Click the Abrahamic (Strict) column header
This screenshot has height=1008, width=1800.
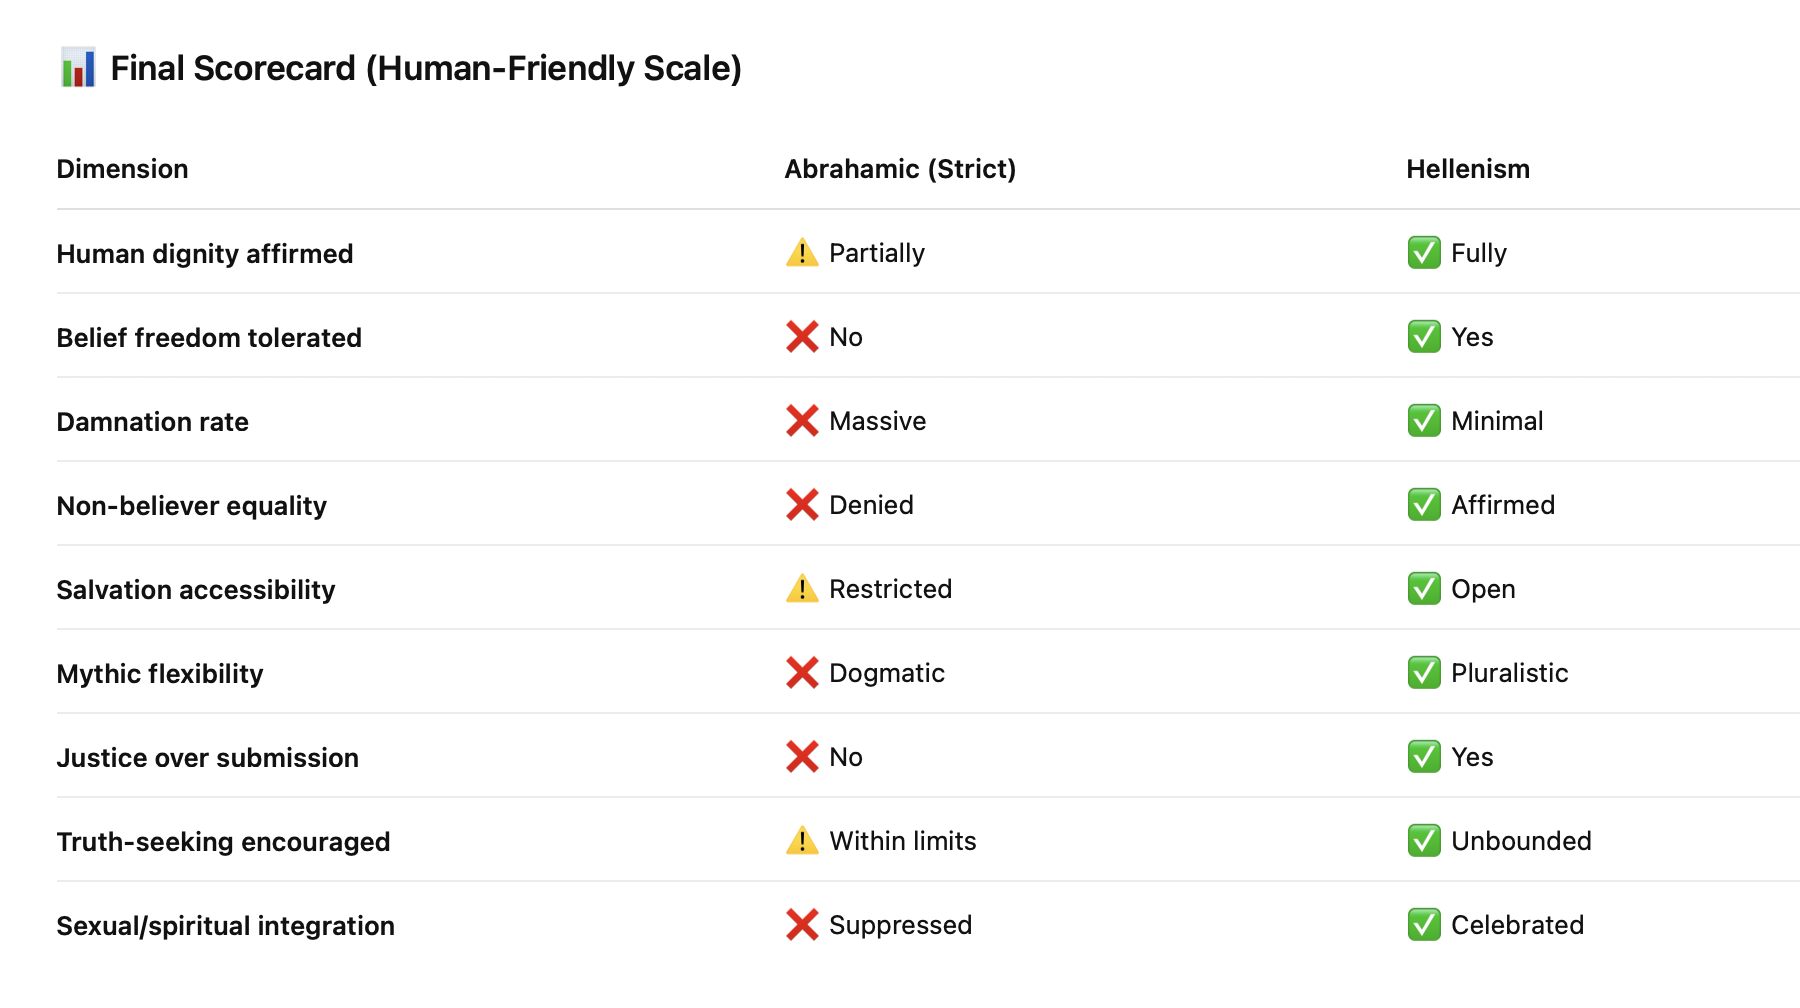point(900,169)
